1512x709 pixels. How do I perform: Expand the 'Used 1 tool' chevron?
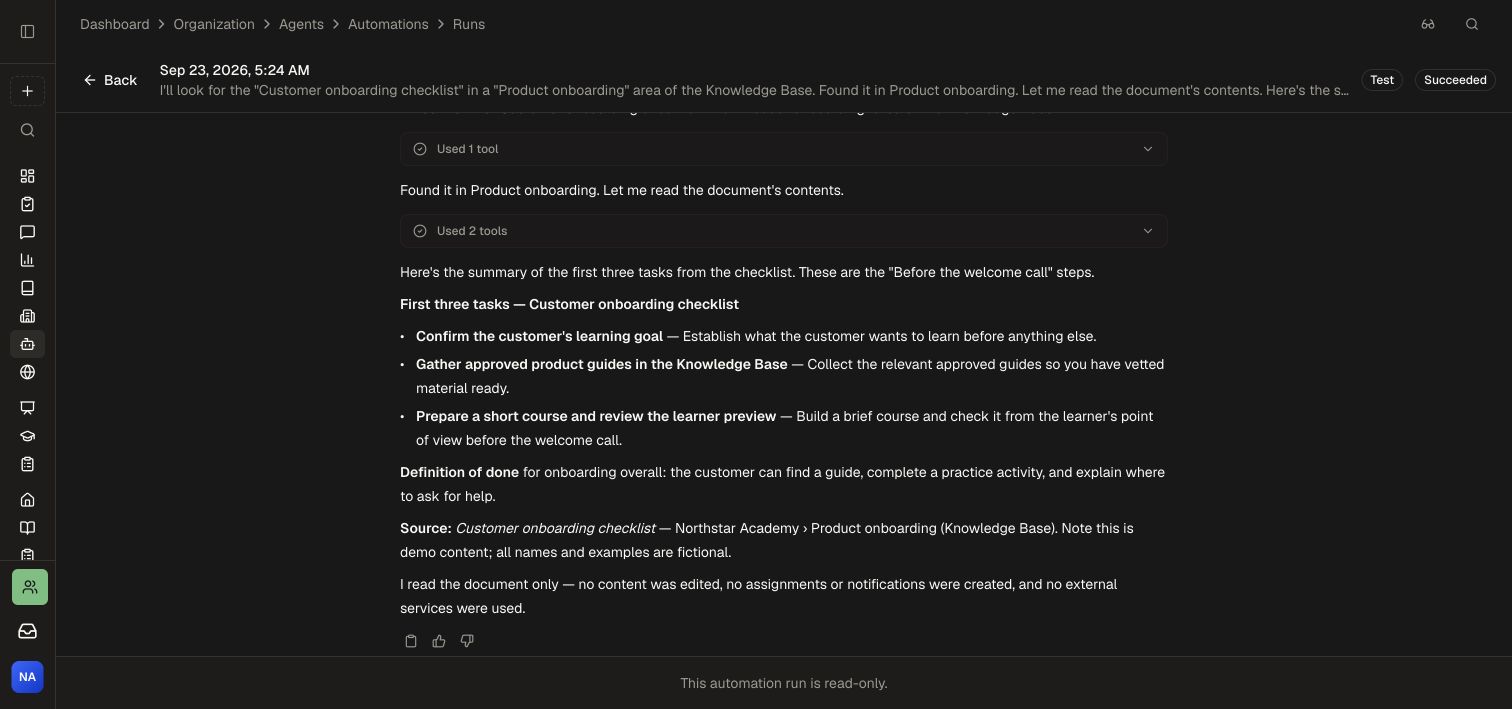[1148, 149]
